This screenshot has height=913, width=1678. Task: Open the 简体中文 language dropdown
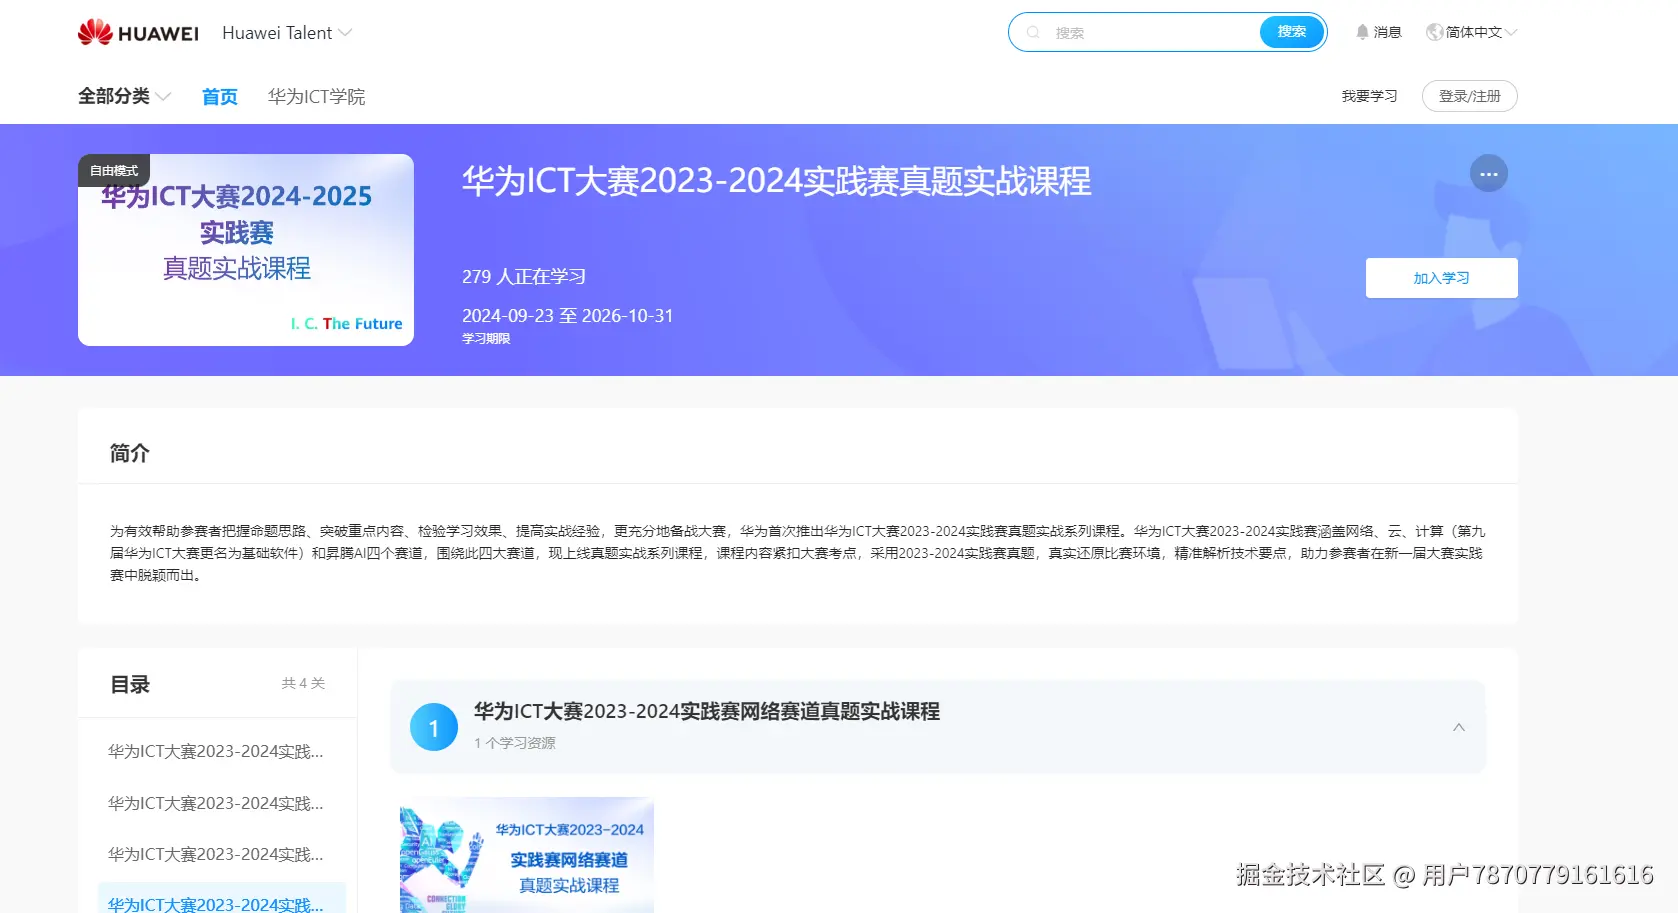click(x=1472, y=32)
